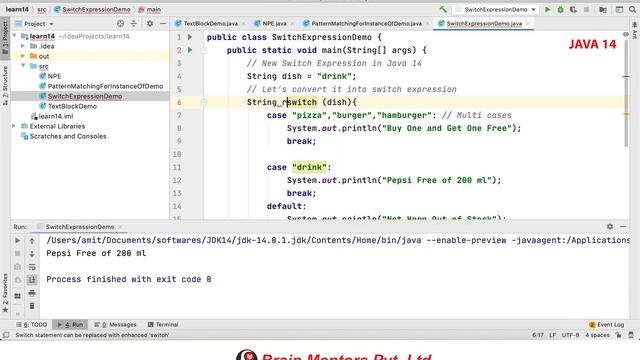Click the Stop icon in top toolbar
Screen dimensions: 640x360
tap(587, 9)
